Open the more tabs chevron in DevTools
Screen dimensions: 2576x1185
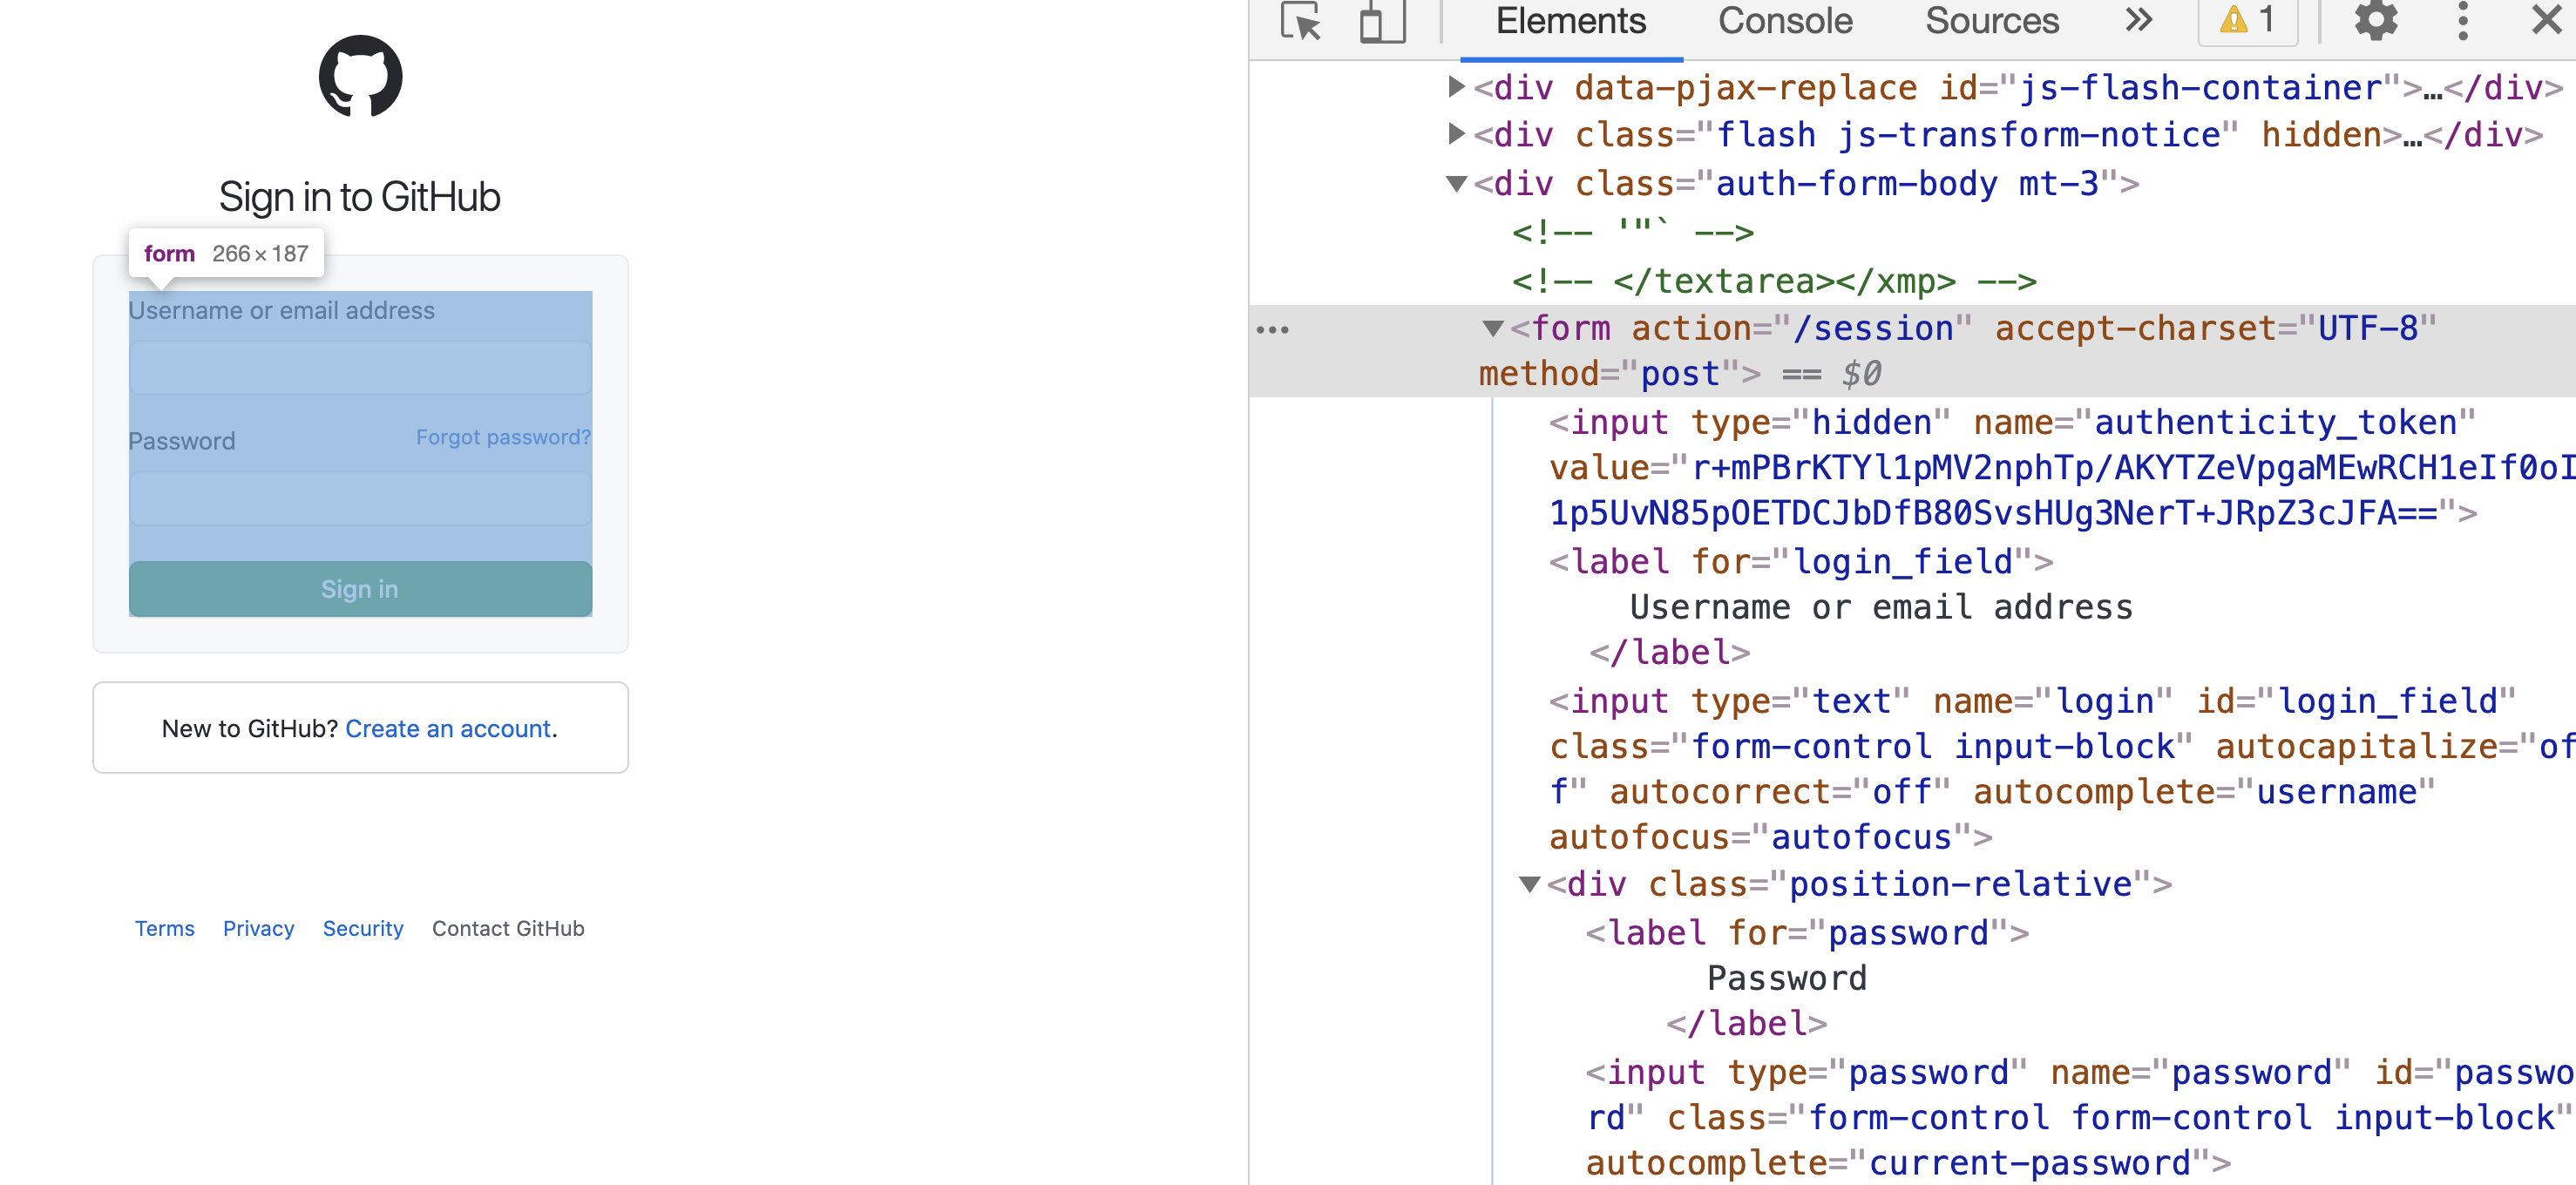[x=2138, y=20]
